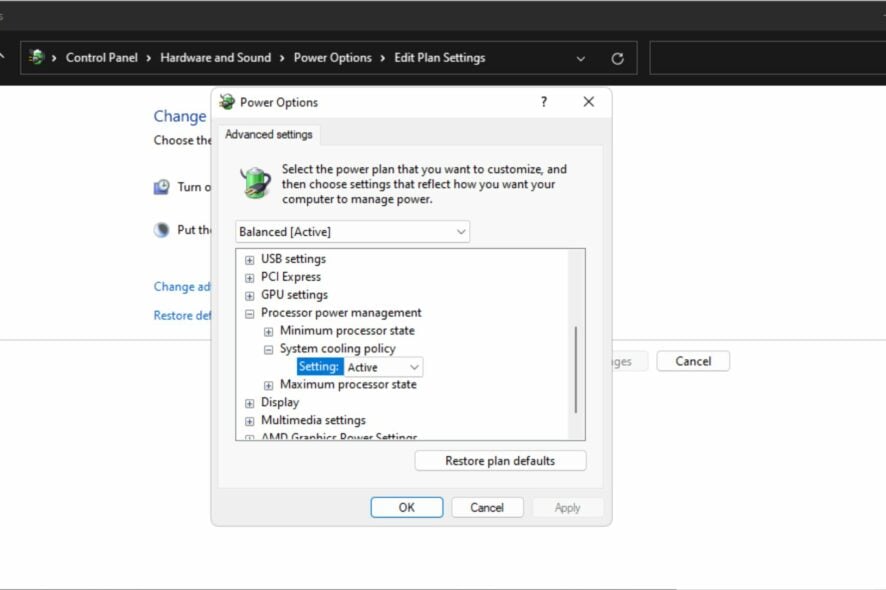
Task: Click the refresh icon in the address bar
Action: click(617, 58)
